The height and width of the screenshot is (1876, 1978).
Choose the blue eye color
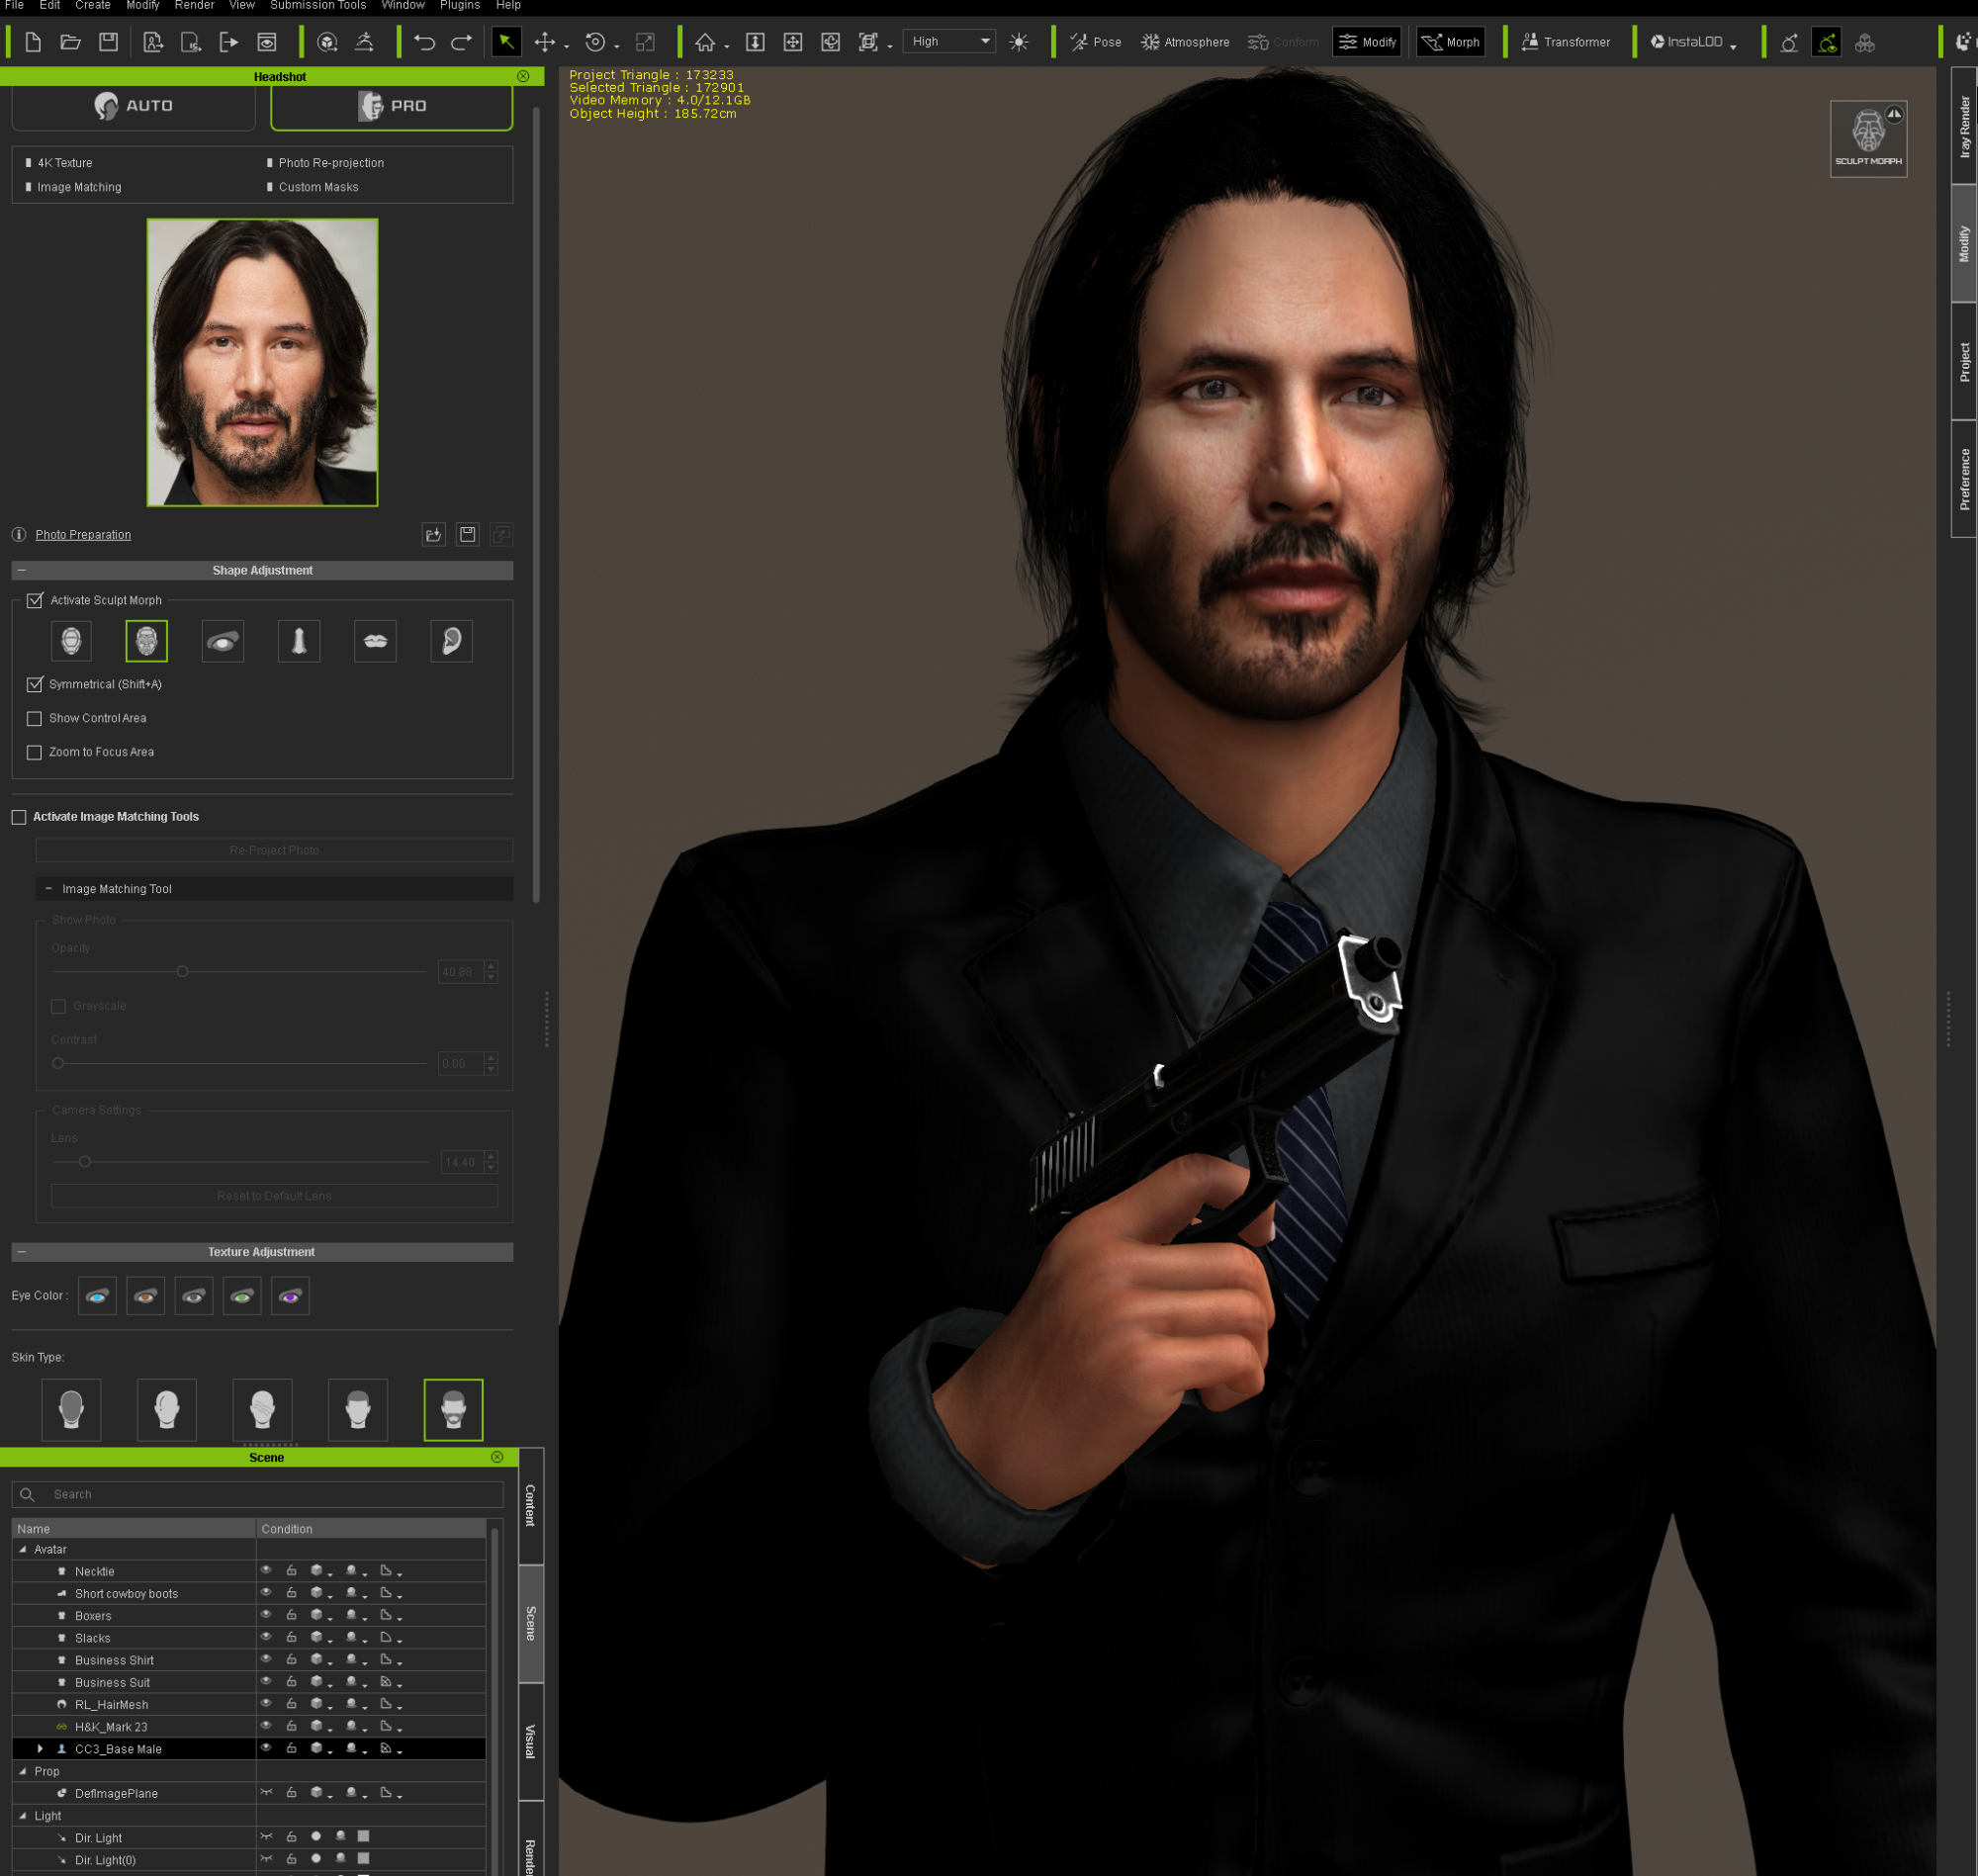[x=97, y=1296]
